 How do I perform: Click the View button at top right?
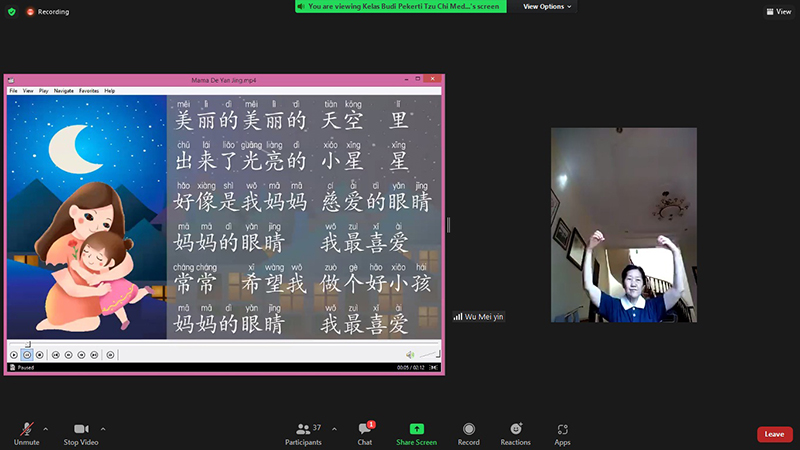click(x=778, y=11)
